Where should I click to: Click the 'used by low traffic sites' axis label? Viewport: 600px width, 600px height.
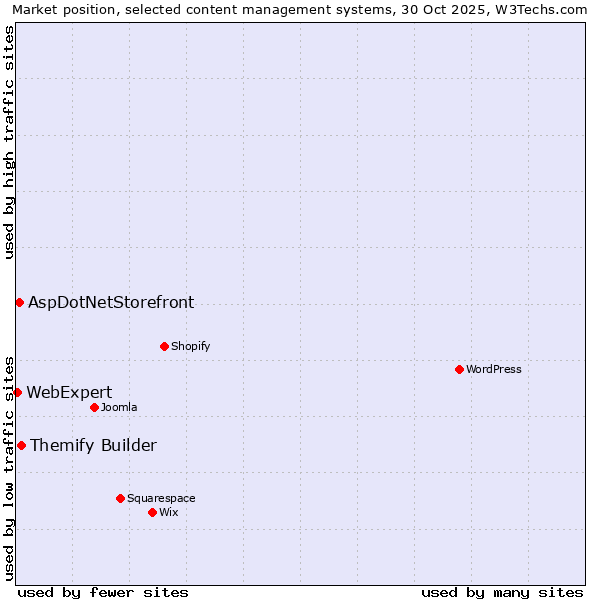coord(9,467)
